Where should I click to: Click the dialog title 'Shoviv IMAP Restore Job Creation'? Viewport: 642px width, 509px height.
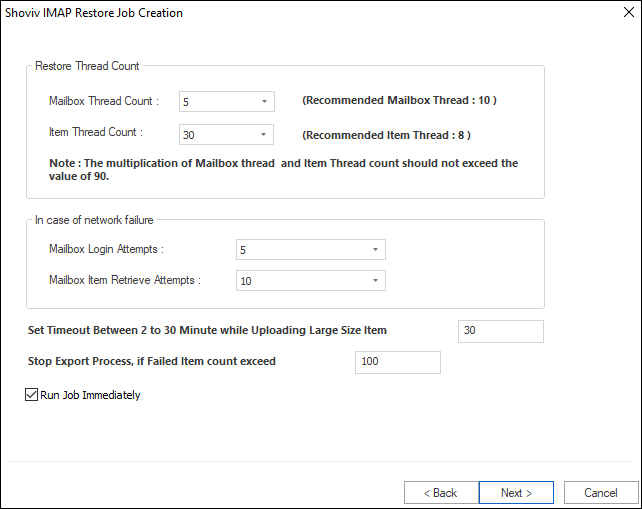click(x=94, y=13)
